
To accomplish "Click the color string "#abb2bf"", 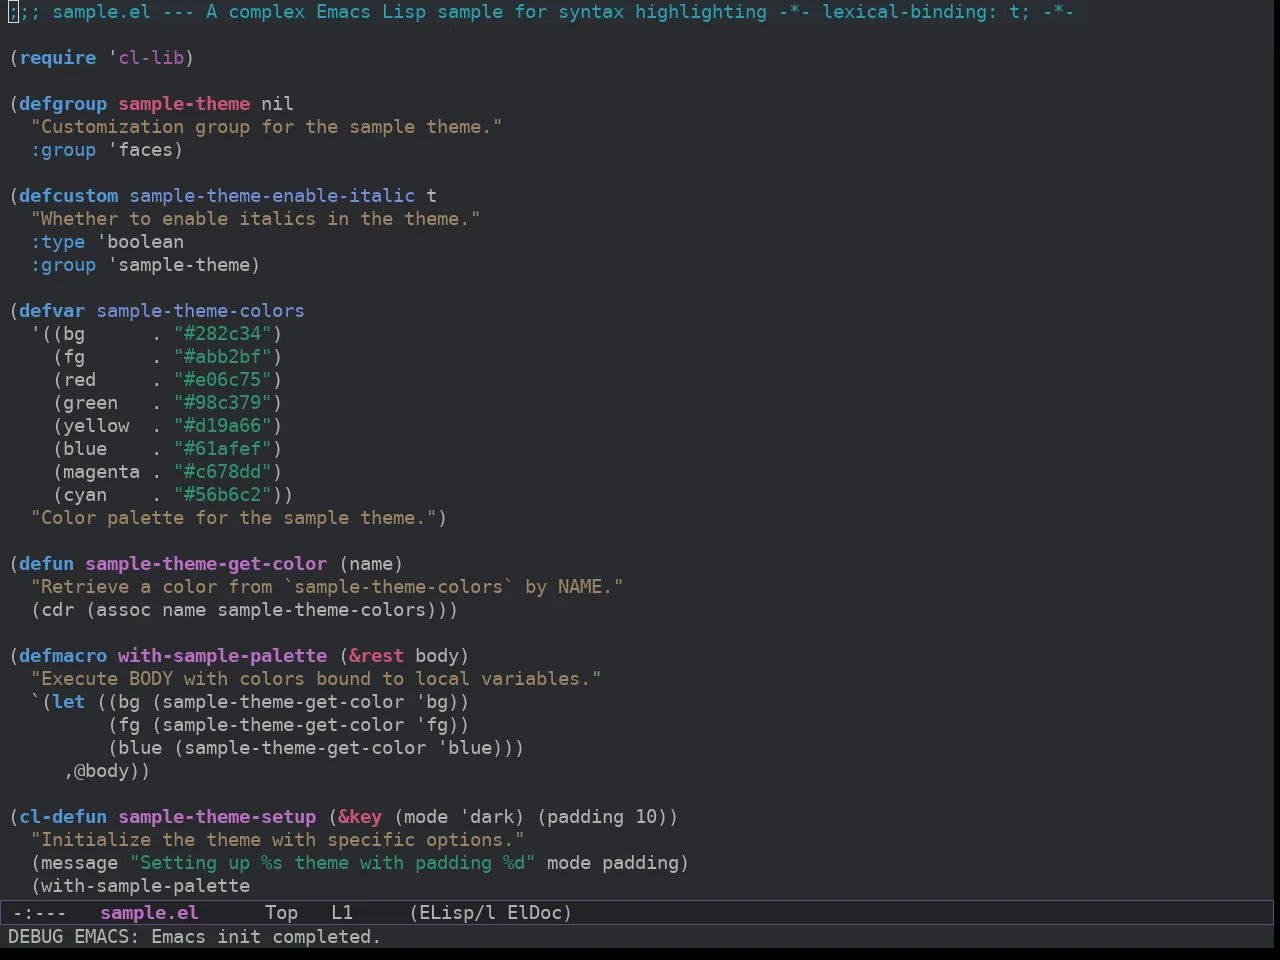I will [223, 357].
